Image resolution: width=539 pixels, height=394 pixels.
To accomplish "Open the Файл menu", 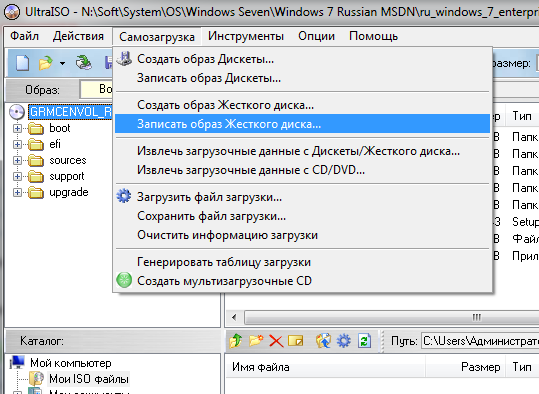I will tap(24, 36).
